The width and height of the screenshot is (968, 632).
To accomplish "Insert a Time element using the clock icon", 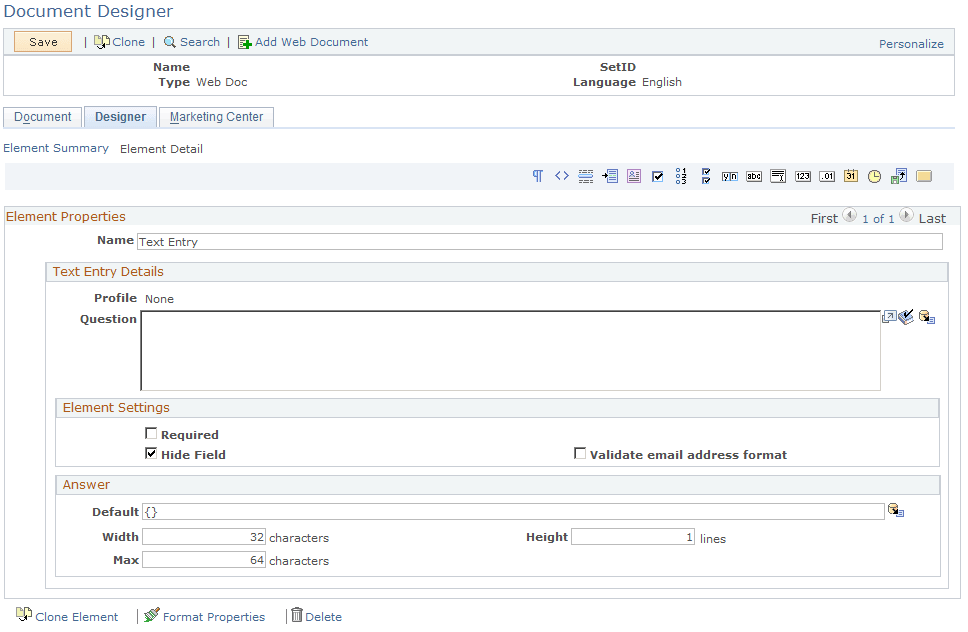I will pyautogui.click(x=874, y=175).
